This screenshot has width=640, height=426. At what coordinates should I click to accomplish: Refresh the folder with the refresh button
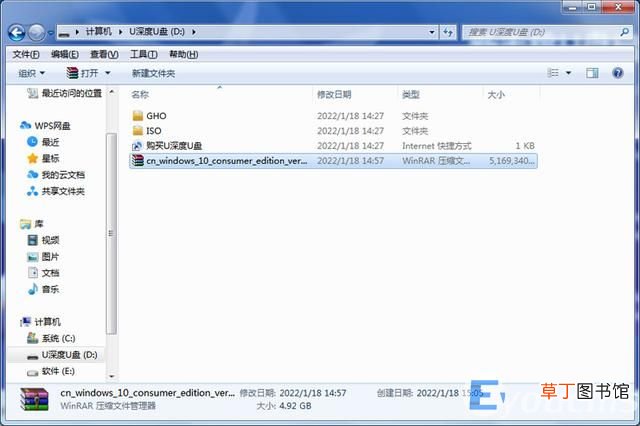pos(448,32)
